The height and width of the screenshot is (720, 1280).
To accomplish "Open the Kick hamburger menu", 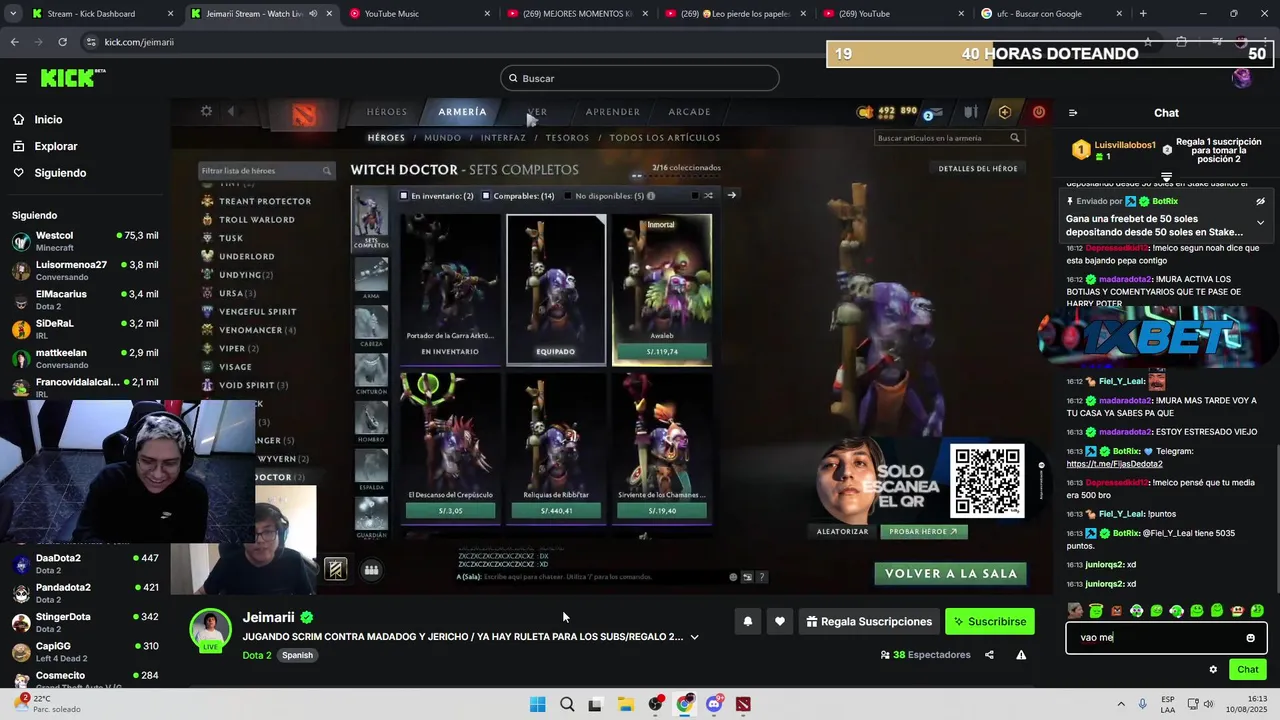I will [21, 78].
